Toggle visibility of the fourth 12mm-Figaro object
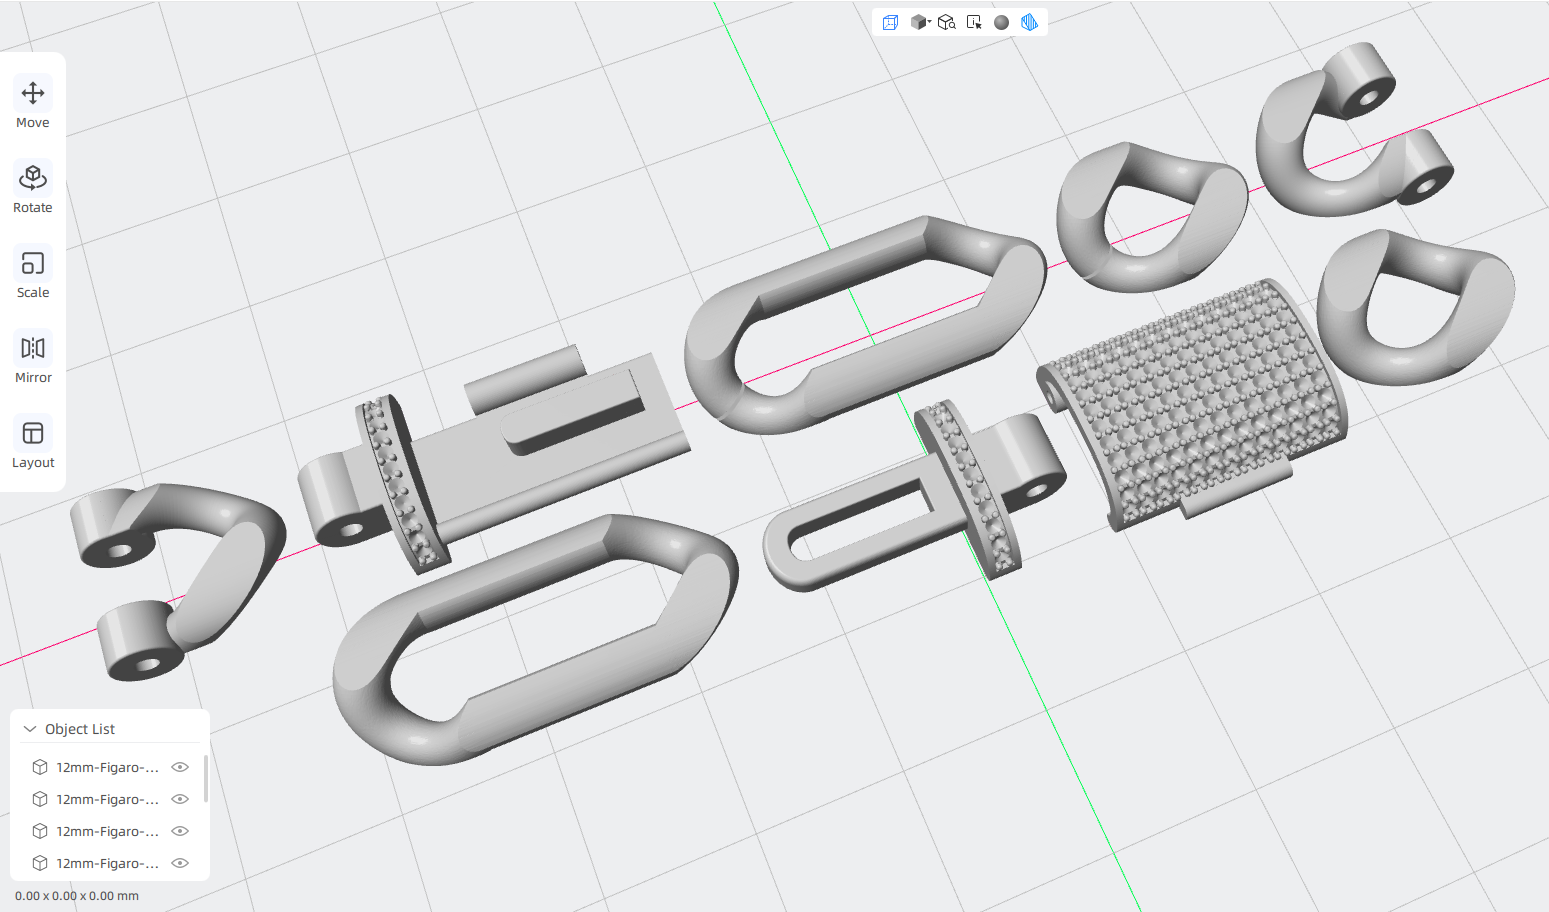The height and width of the screenshot is (912, 1549). [x=180, y=863]
